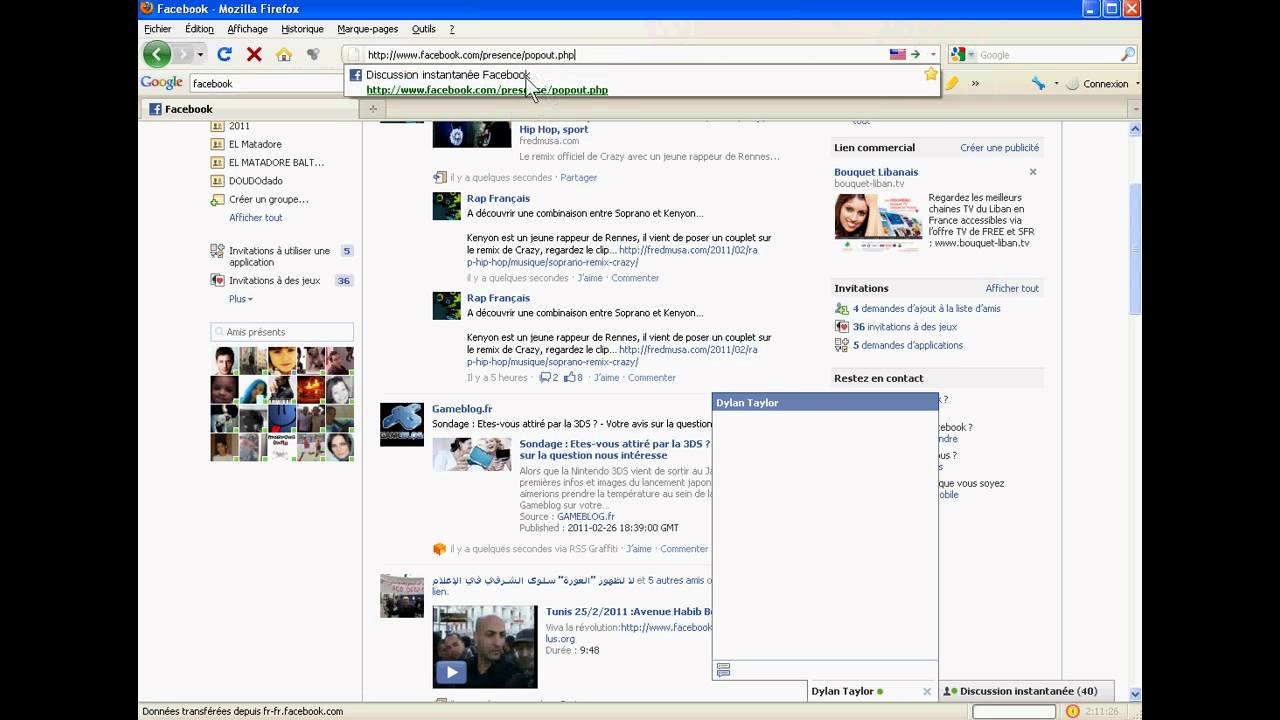Click Afficher tout under the groups list
The height and width of the screenshot is (720, 1280).
pos(255,217)
